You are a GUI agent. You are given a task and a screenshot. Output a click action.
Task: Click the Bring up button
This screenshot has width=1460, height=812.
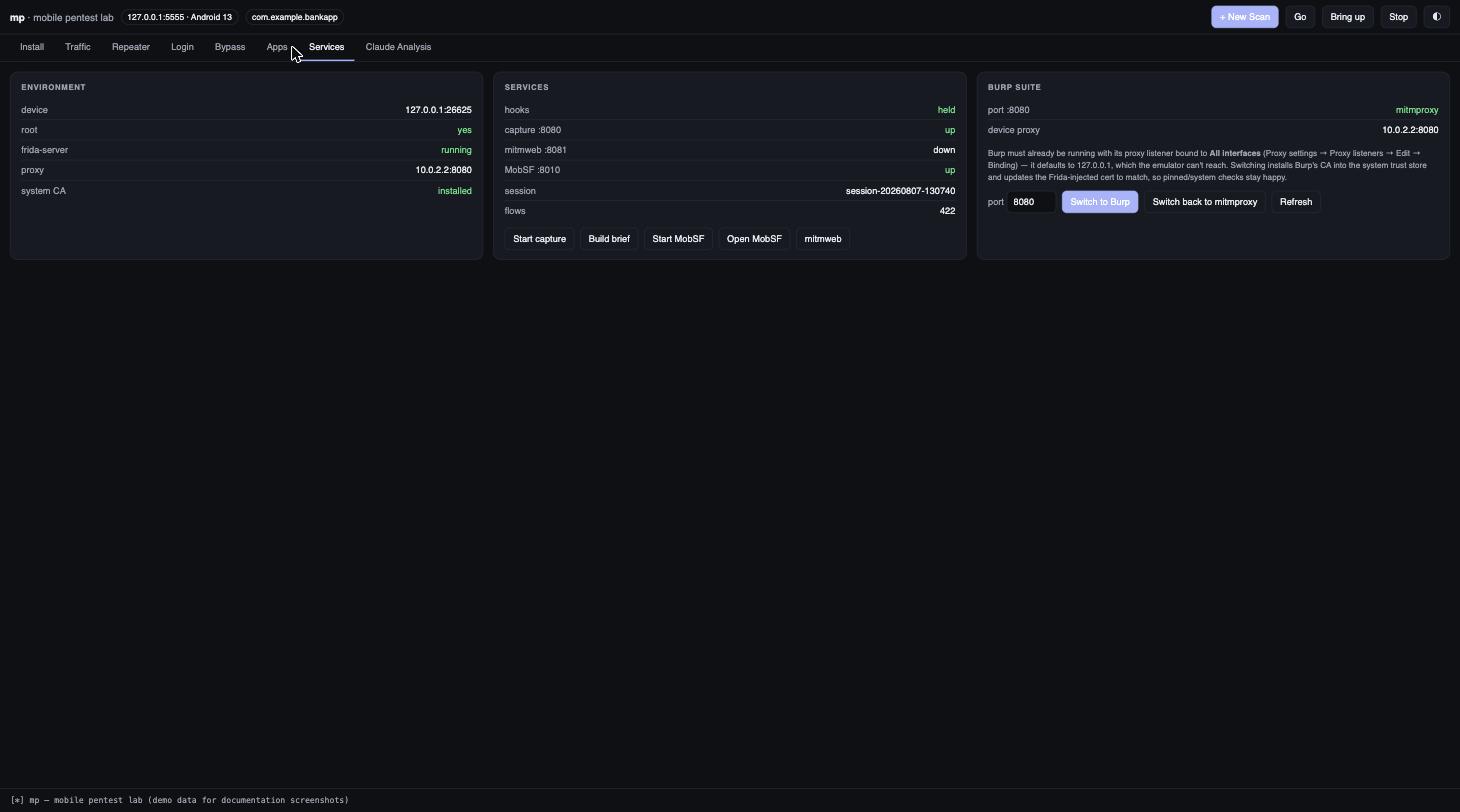[1347, 17]
